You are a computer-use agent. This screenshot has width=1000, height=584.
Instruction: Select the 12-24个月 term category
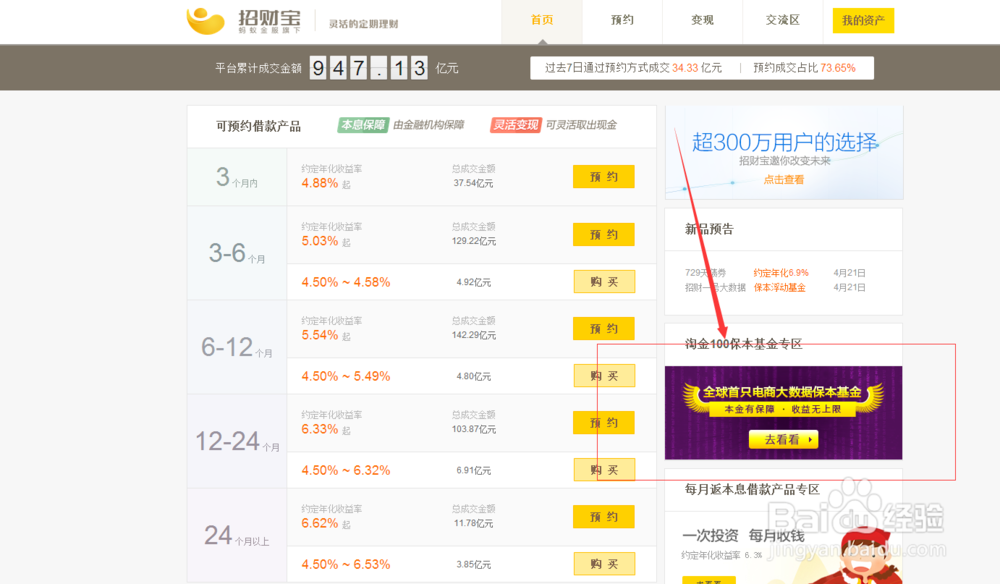pyautogui.click(x=237, y=441)
